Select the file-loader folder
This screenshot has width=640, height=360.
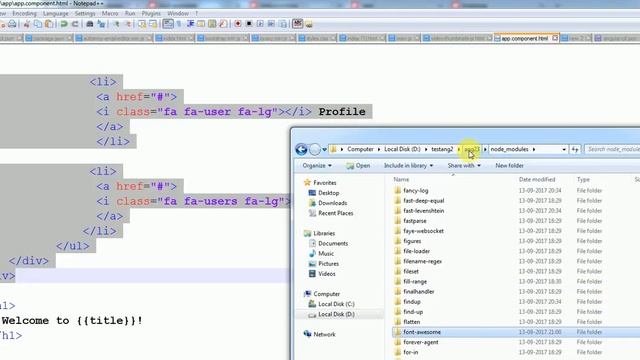pos(416,251)
